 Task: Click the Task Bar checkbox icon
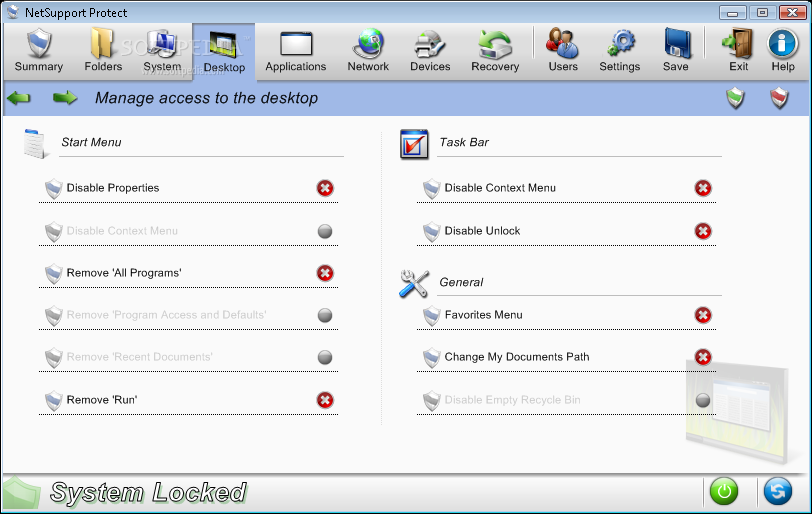414,144
